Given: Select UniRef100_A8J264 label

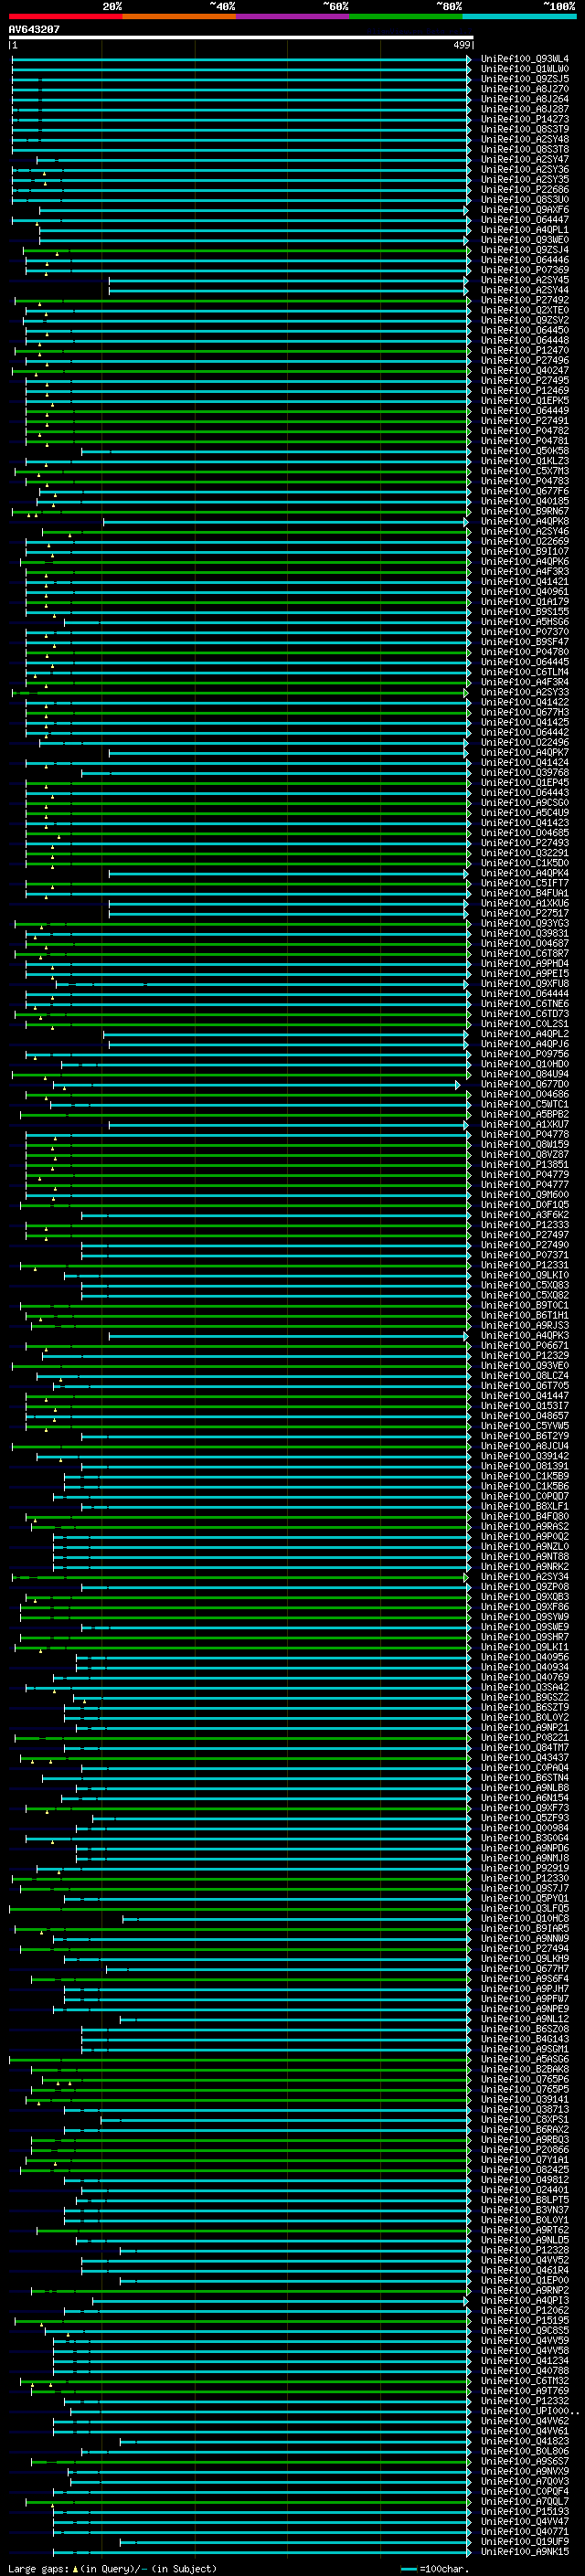Looking at the screenshot, I should (524, 99).
